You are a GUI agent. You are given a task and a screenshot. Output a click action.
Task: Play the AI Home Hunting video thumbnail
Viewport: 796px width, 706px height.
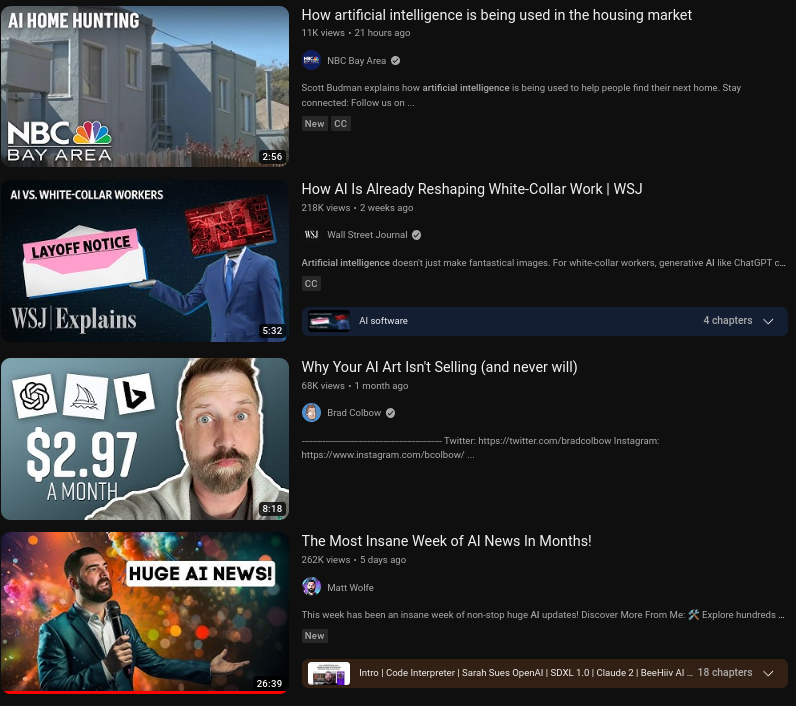tap(145, 86)
